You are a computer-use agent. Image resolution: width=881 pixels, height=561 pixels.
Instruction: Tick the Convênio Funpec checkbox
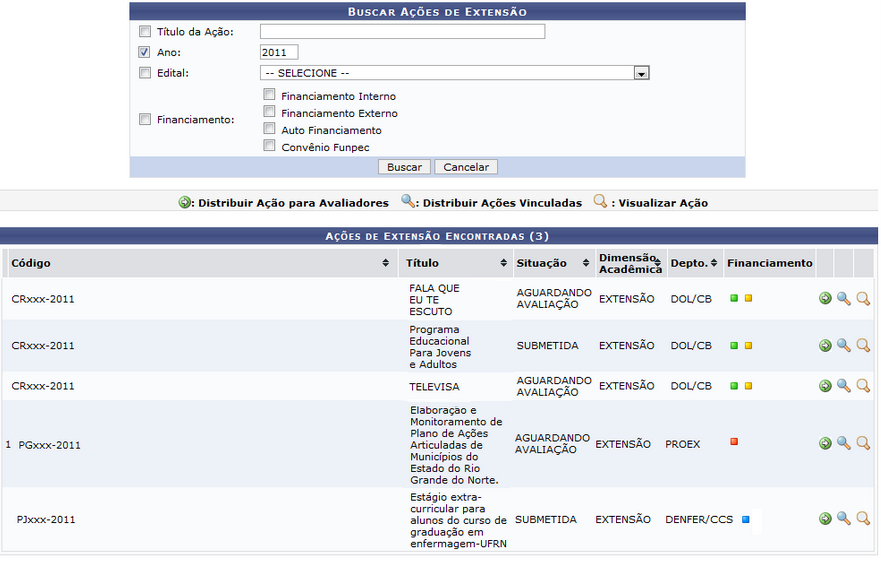coord(269,146)
